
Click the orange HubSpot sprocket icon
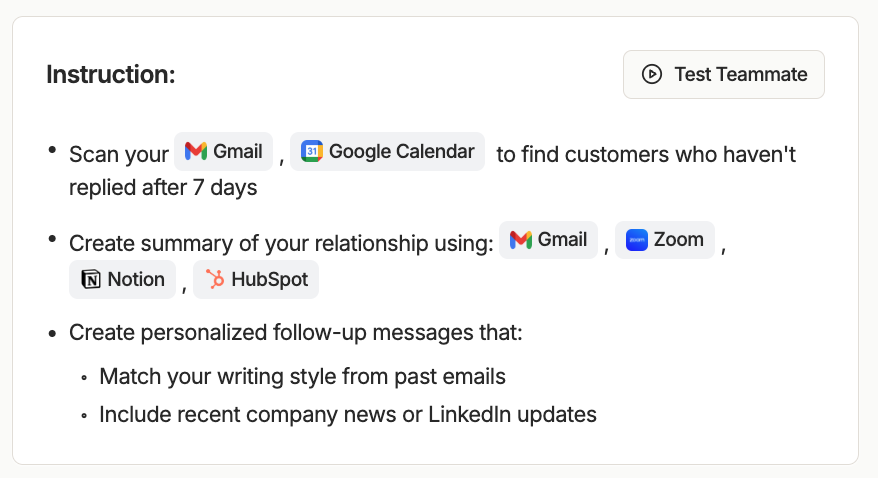tap(214, 280)
